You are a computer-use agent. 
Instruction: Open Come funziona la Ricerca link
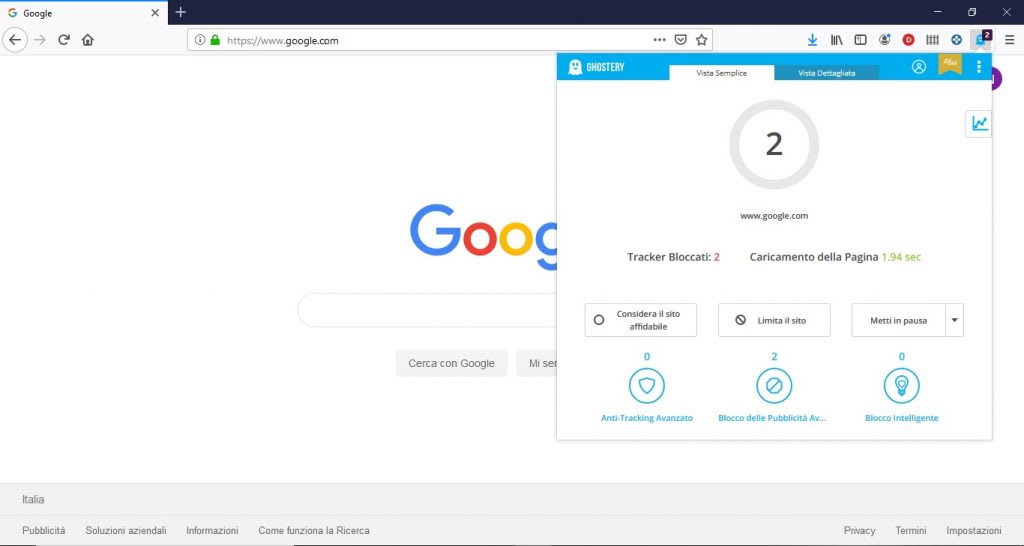(x=313, y=530)
